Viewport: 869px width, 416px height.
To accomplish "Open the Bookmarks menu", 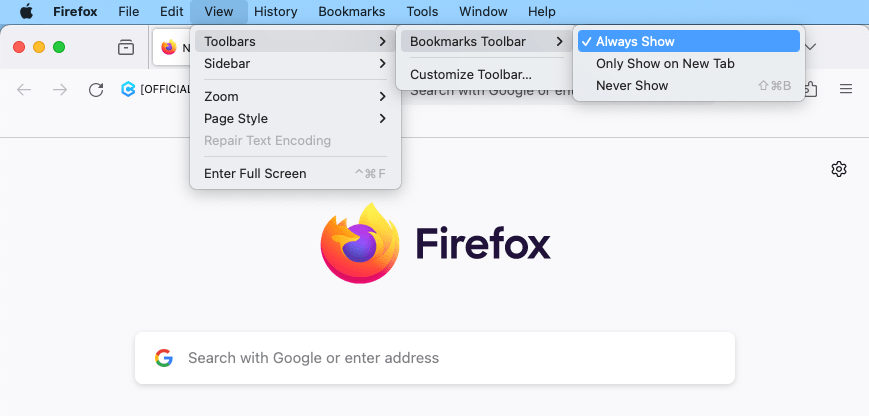I will 351,12.
